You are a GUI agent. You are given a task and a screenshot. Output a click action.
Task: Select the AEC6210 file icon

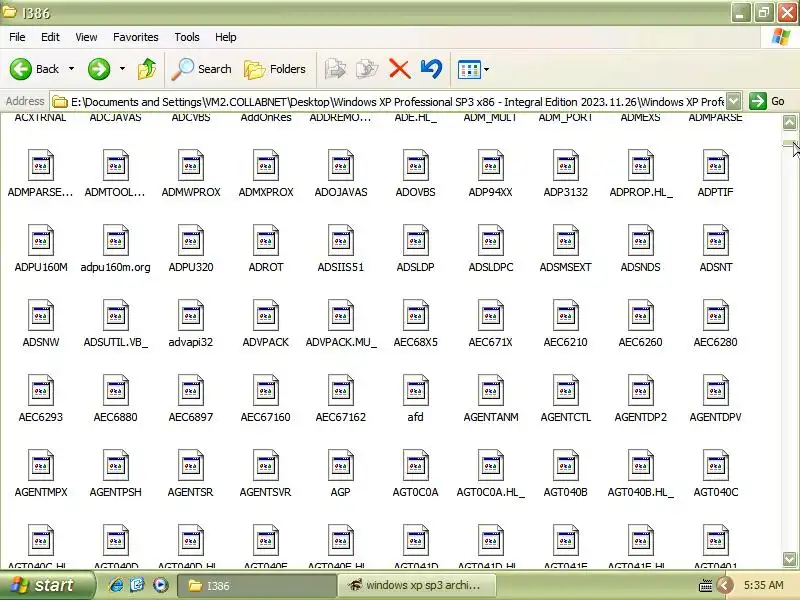(x=565, y=315)
